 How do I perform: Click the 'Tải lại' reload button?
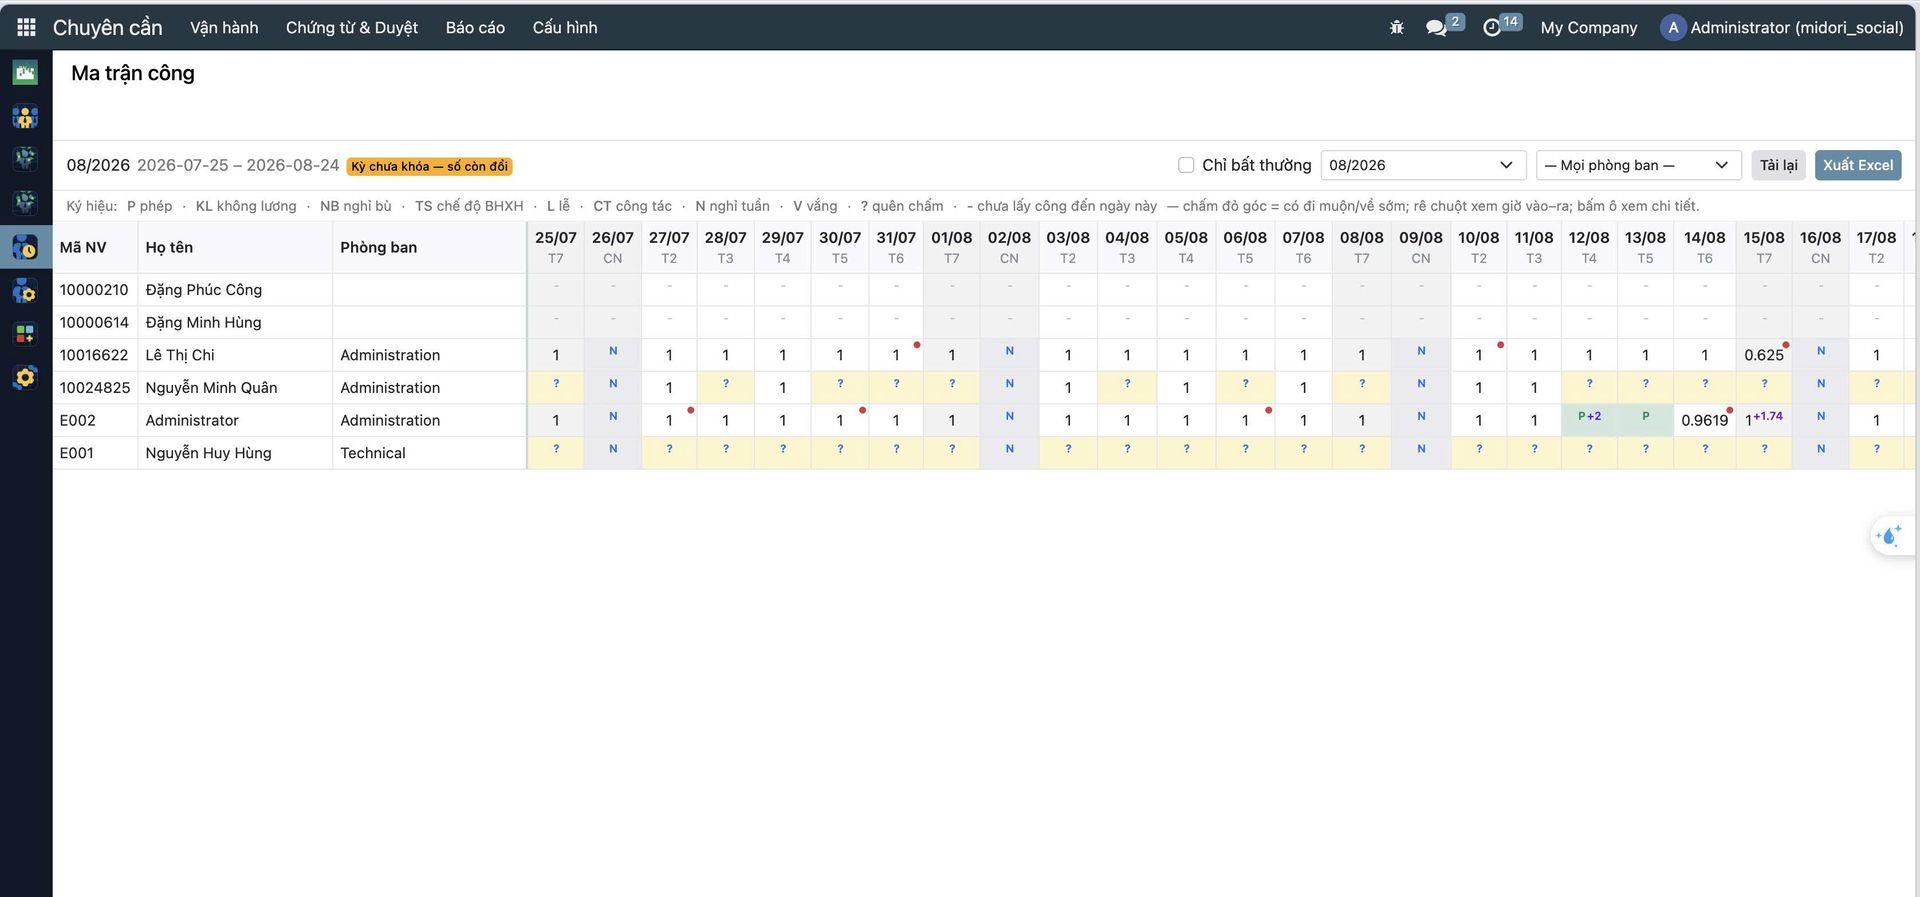click(1778, 165)
